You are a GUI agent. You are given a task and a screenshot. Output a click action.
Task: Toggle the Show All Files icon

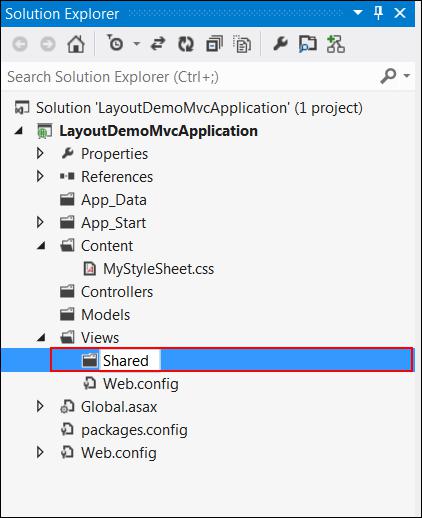[242, 44]
